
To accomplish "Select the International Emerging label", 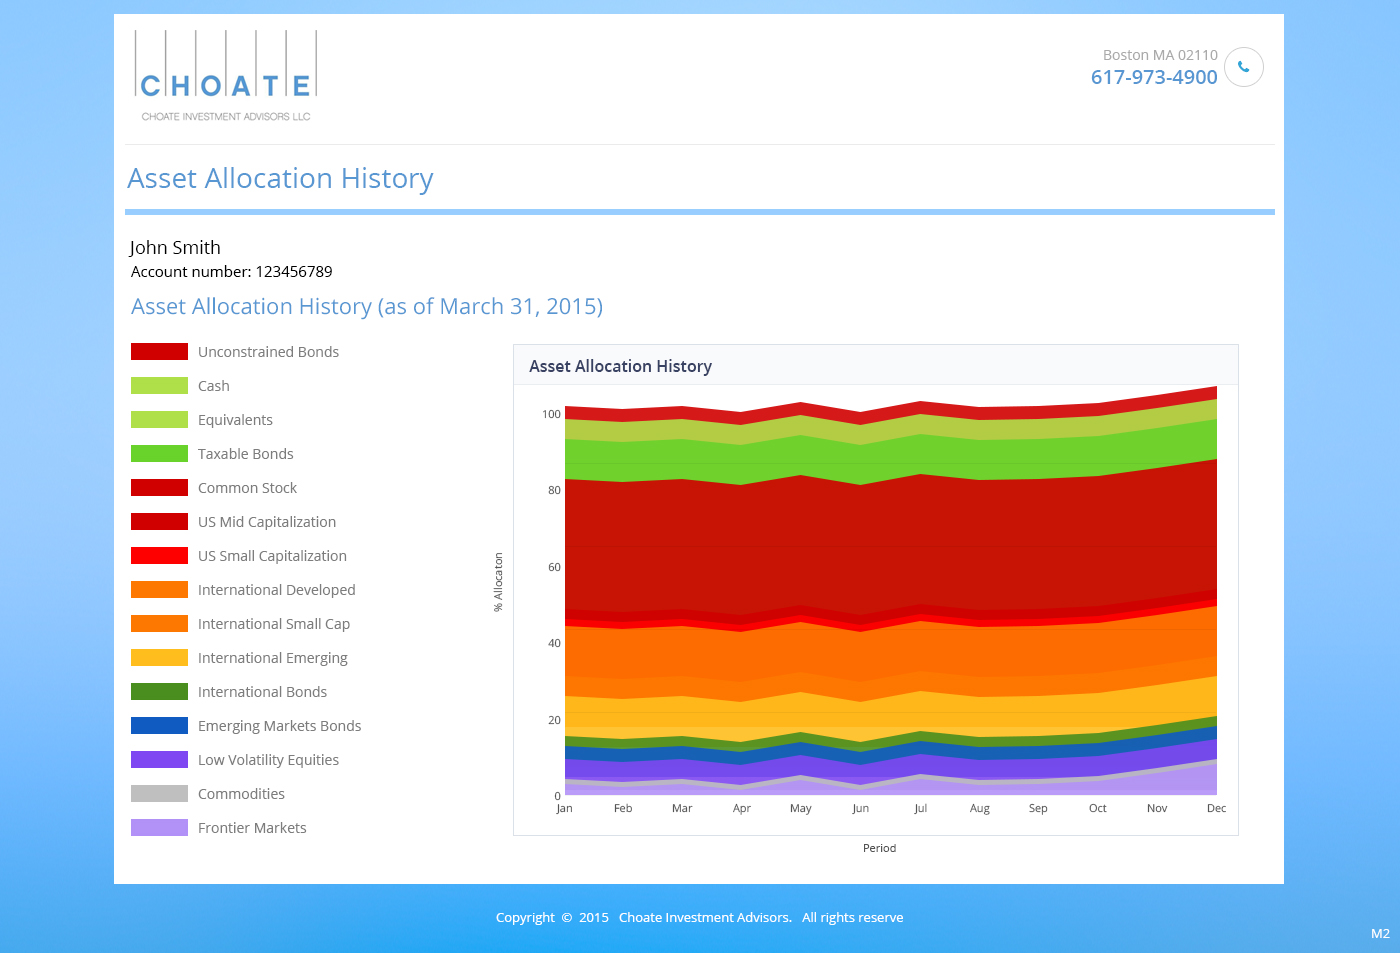I will point(273,658).
